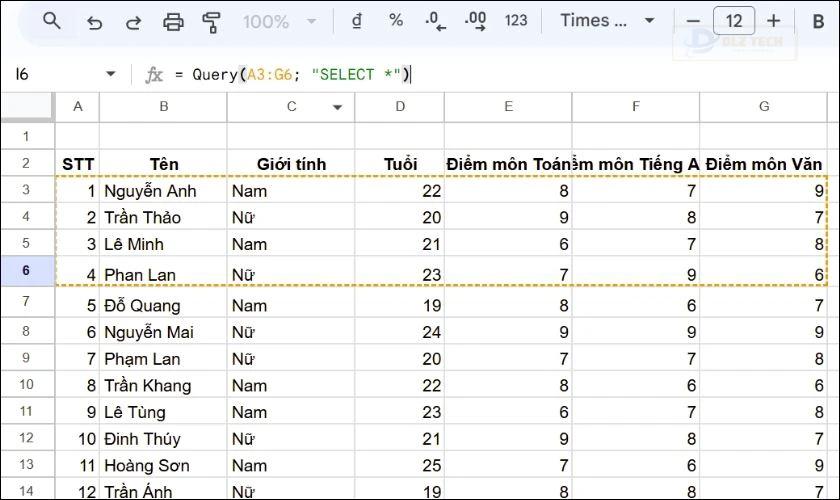This screenshot has height=500, width=840.
Task: Open column C header dropdown arrow
Action: coord(338,107)
